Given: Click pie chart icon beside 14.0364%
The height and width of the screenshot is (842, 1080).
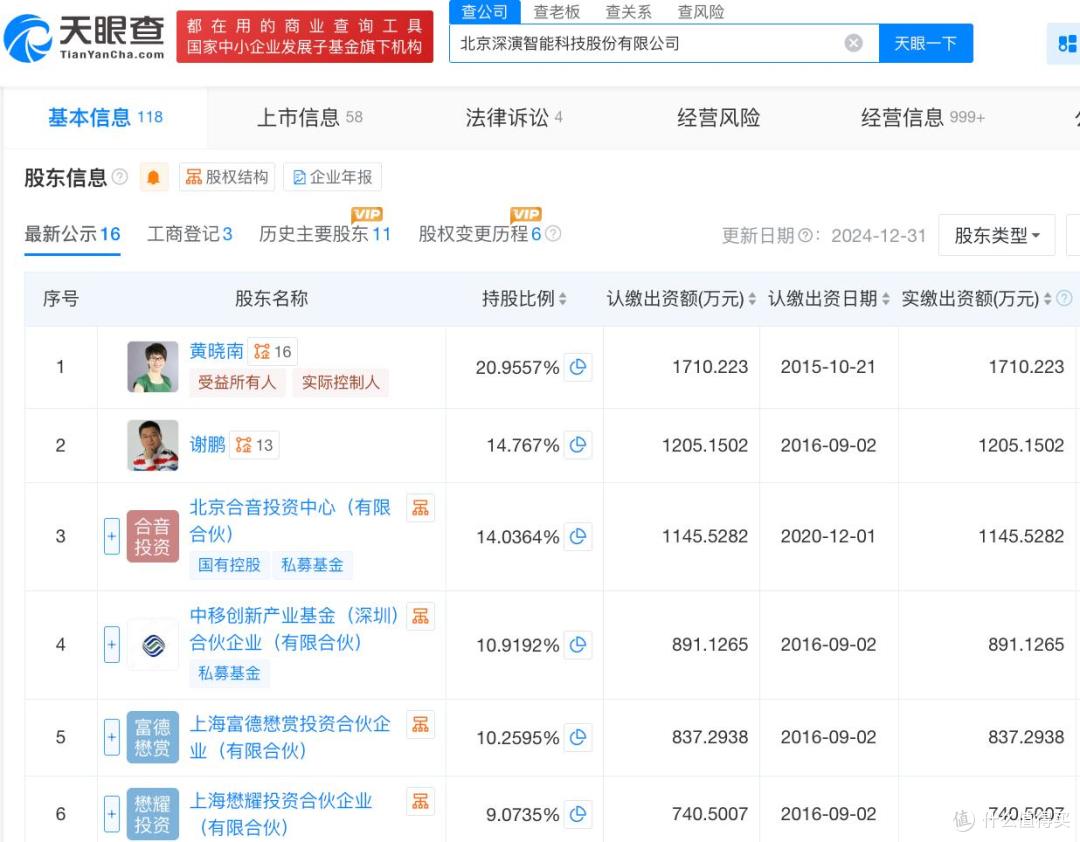Looking at the screenshot, I should (578, 536).
